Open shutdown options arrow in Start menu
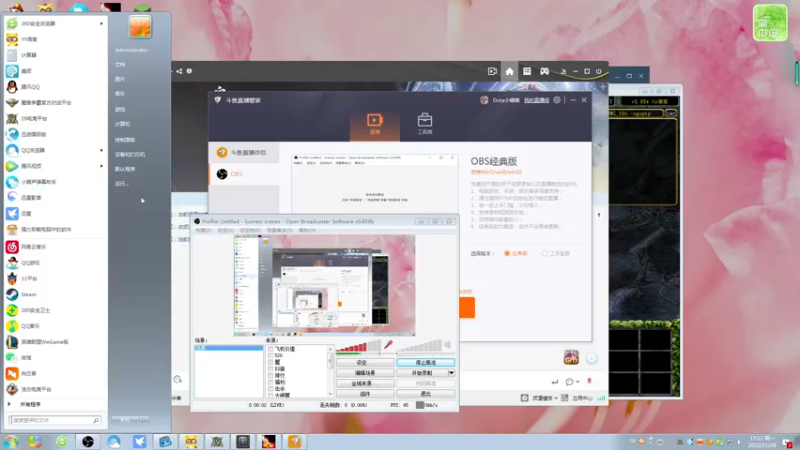 (x=144, y=420)
